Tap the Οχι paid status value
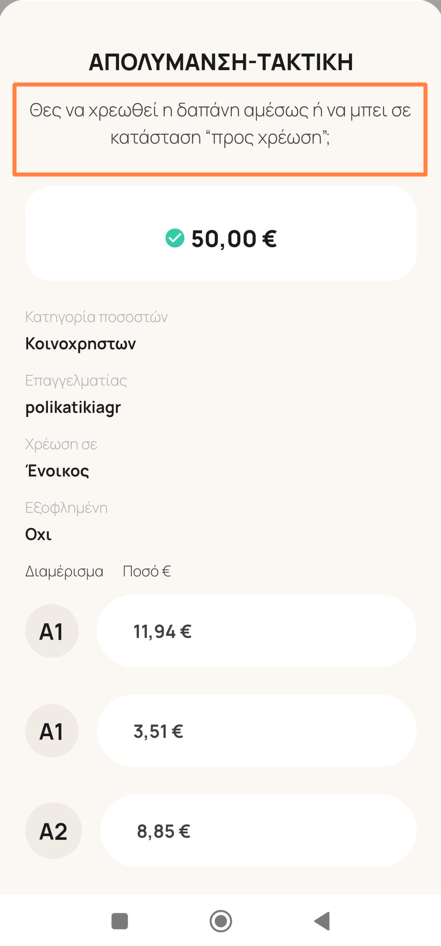 (39, 535)
